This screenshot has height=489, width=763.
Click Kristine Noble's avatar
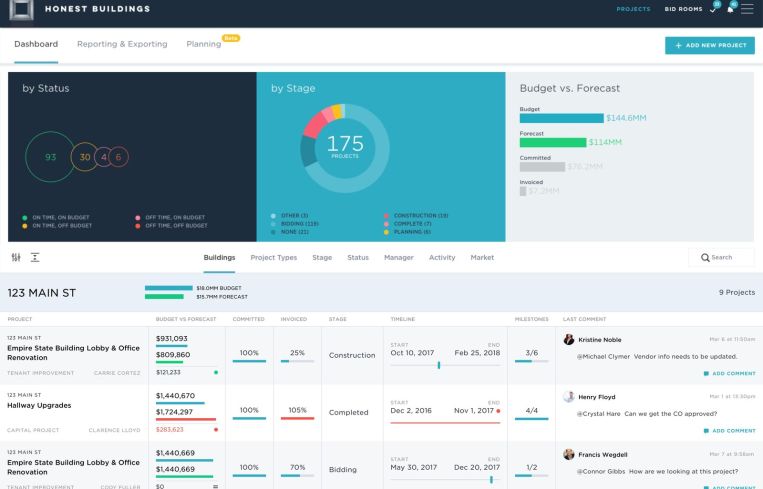(x=569, y=340)
